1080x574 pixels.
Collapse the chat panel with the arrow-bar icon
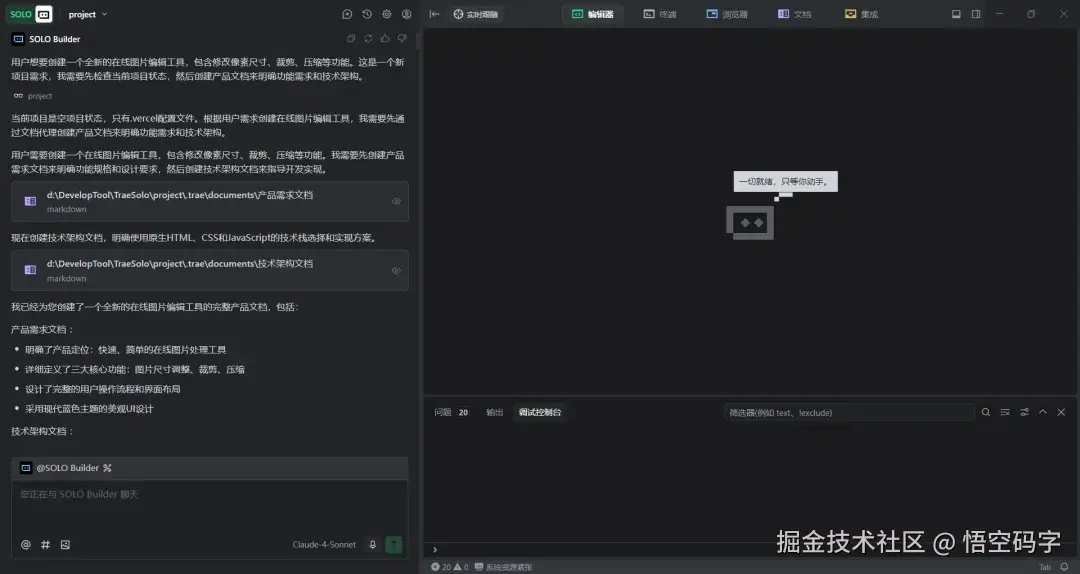click(434, 14)
